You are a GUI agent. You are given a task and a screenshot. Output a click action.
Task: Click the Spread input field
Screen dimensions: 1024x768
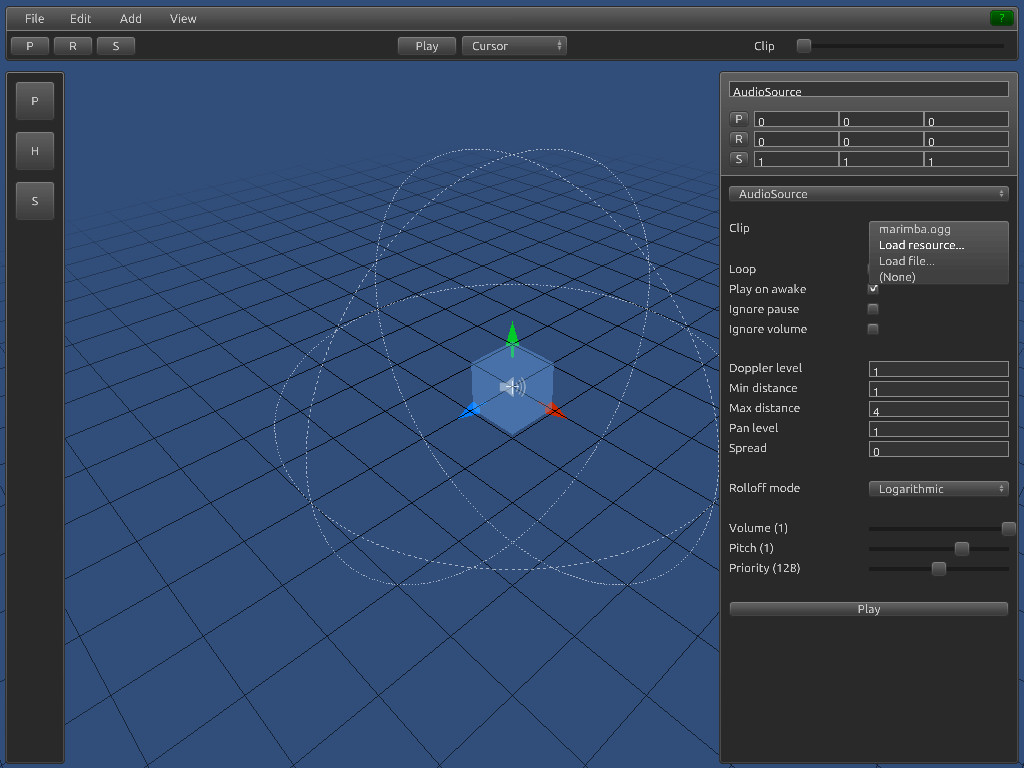point(938,449)
